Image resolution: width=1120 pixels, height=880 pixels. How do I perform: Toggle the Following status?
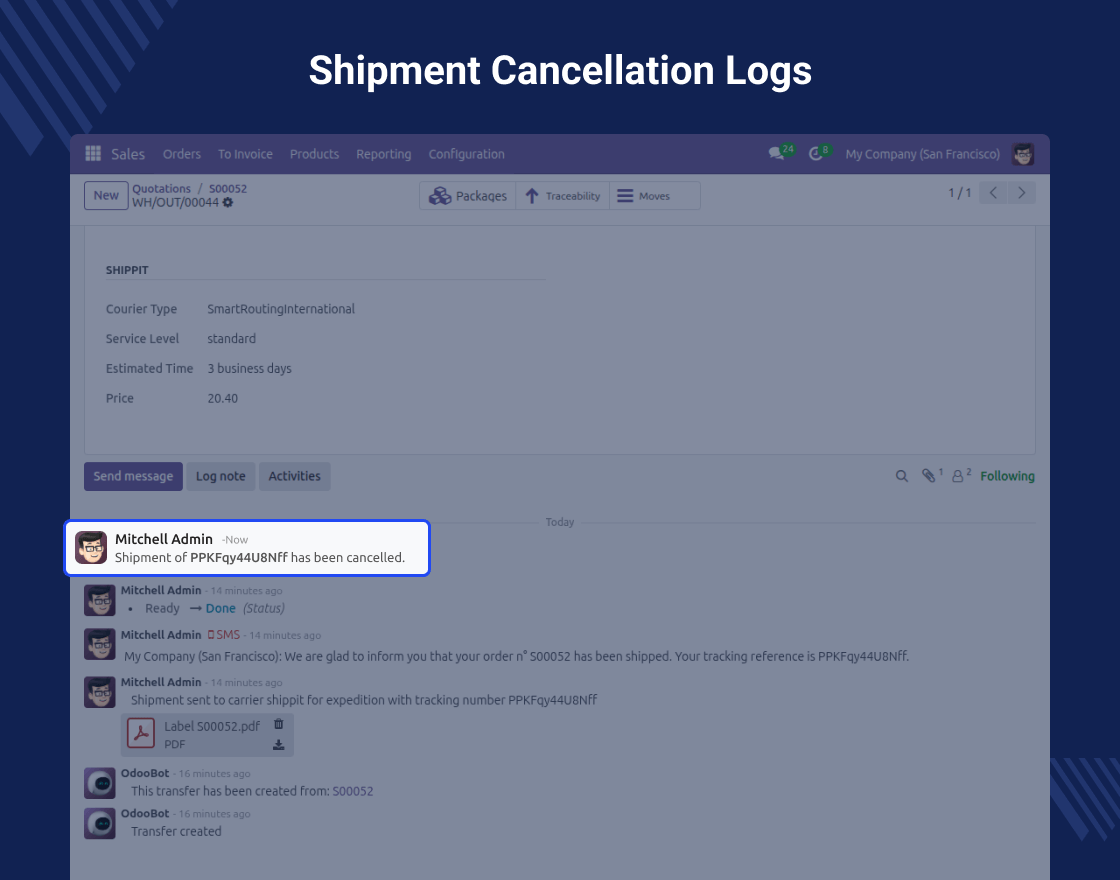(1007, 477)
